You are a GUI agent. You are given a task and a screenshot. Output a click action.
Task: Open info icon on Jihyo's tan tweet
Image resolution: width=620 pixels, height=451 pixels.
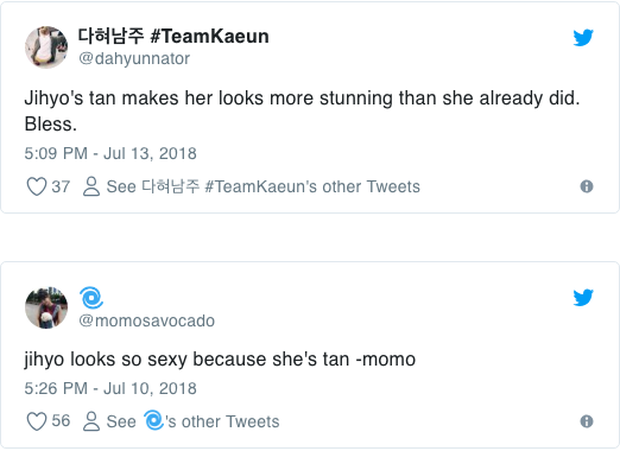pos(587,187)
